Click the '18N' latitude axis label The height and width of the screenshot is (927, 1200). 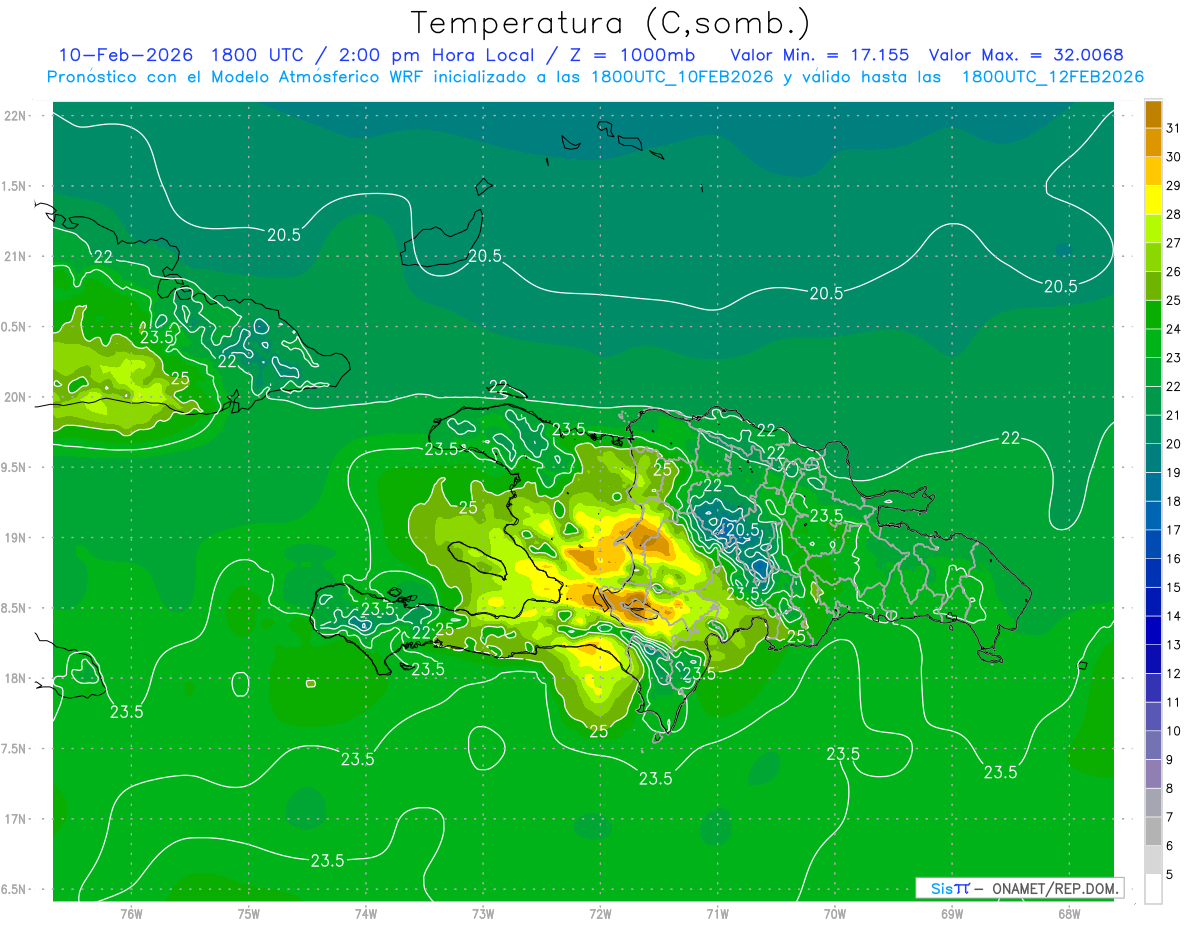[x=16, y=678]
